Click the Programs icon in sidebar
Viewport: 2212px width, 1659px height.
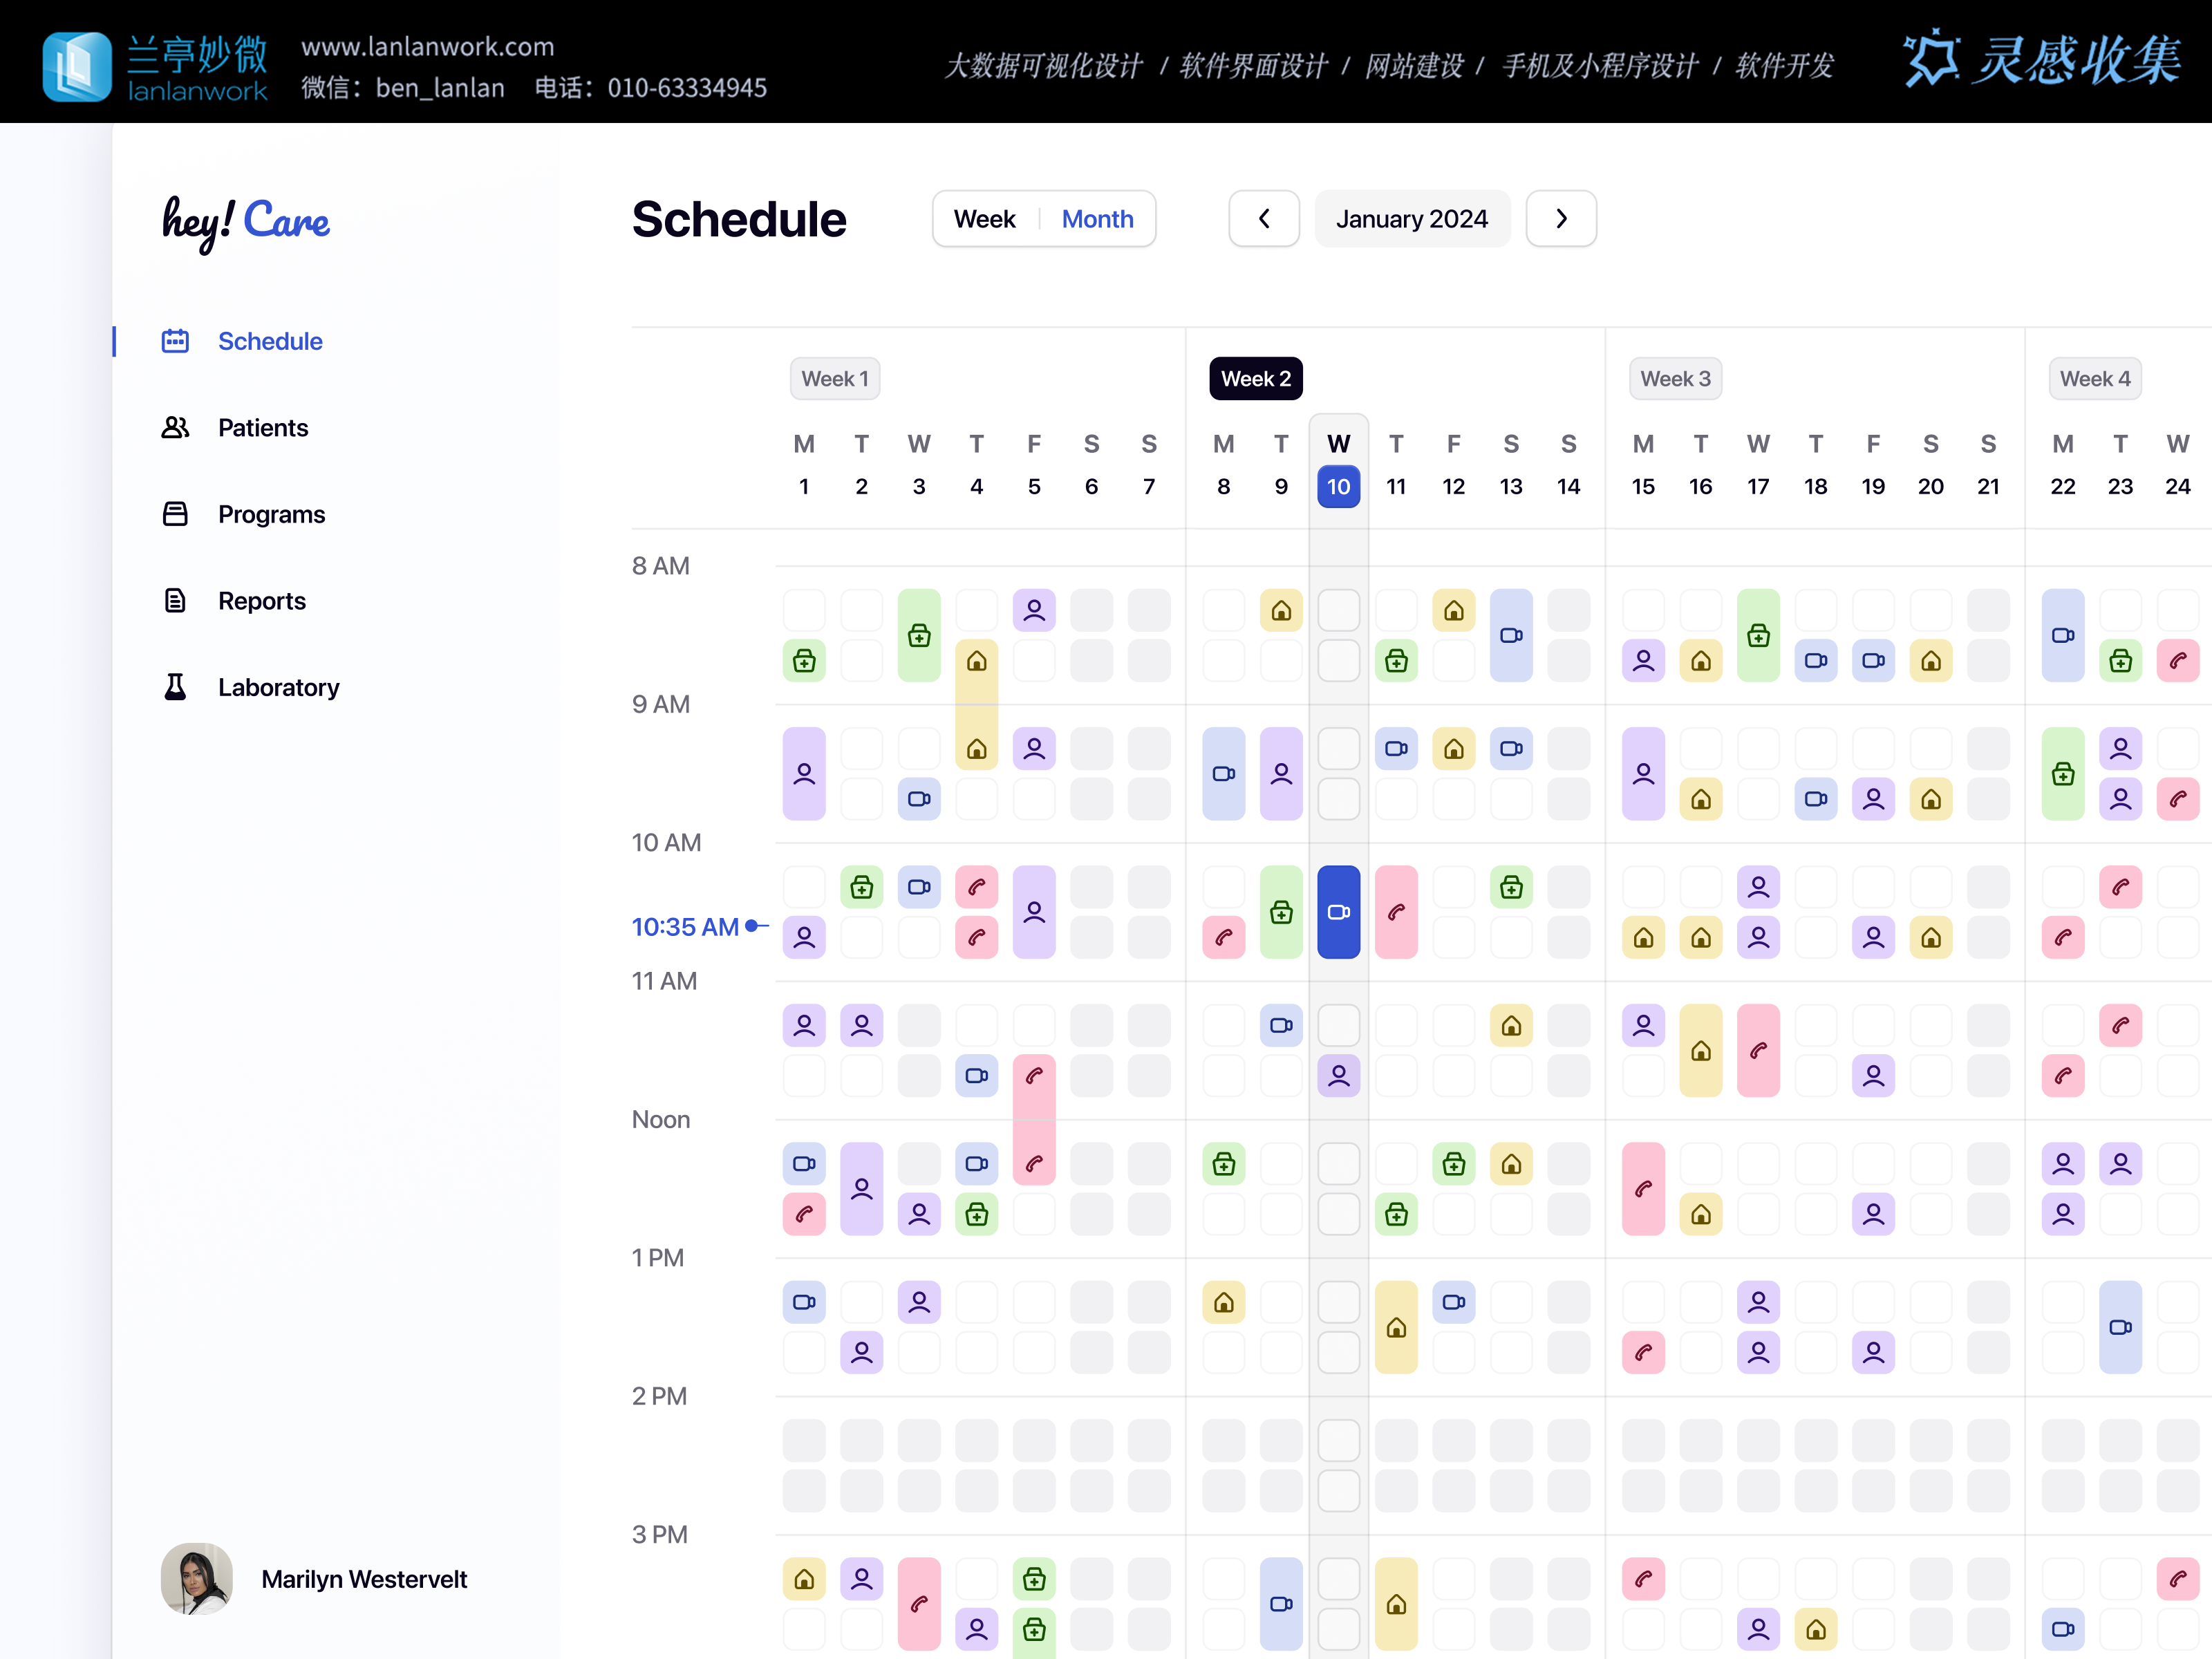click(x=175, y=514)
